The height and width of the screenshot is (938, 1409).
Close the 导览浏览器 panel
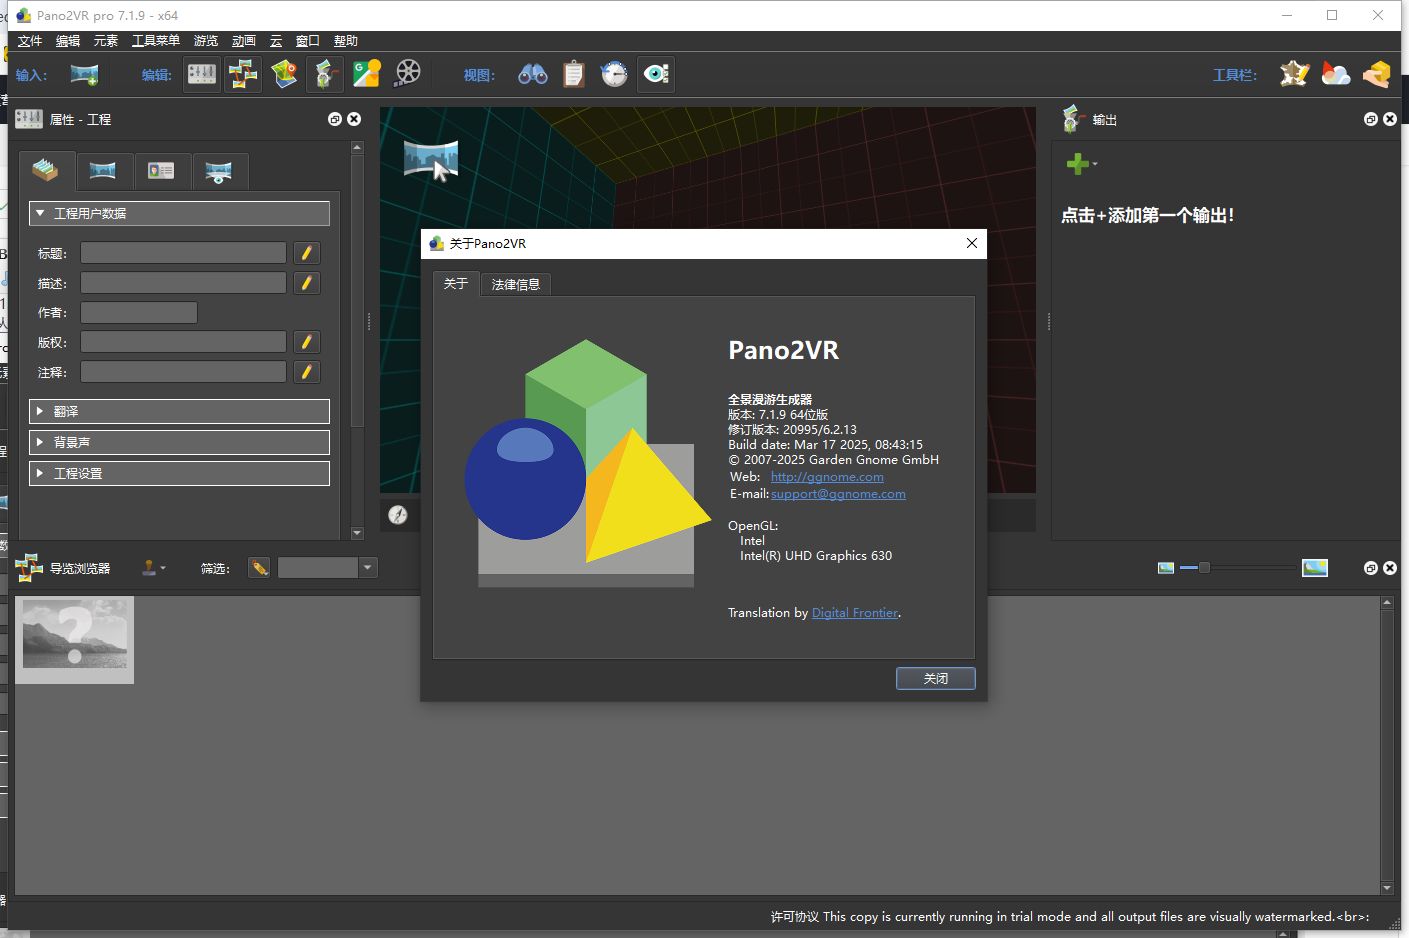click(1390, 568)
